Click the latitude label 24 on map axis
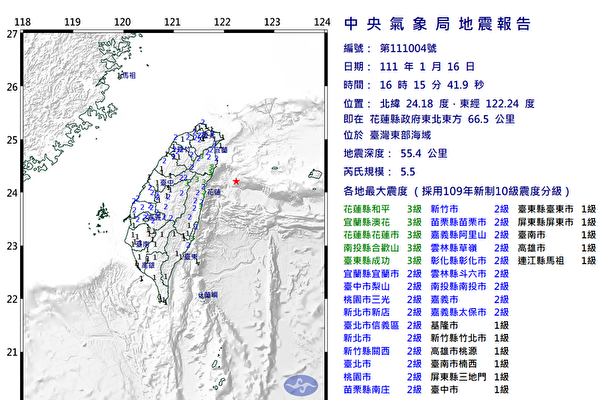This screenshot has height=400, width=600. click(x=12, y=193)
